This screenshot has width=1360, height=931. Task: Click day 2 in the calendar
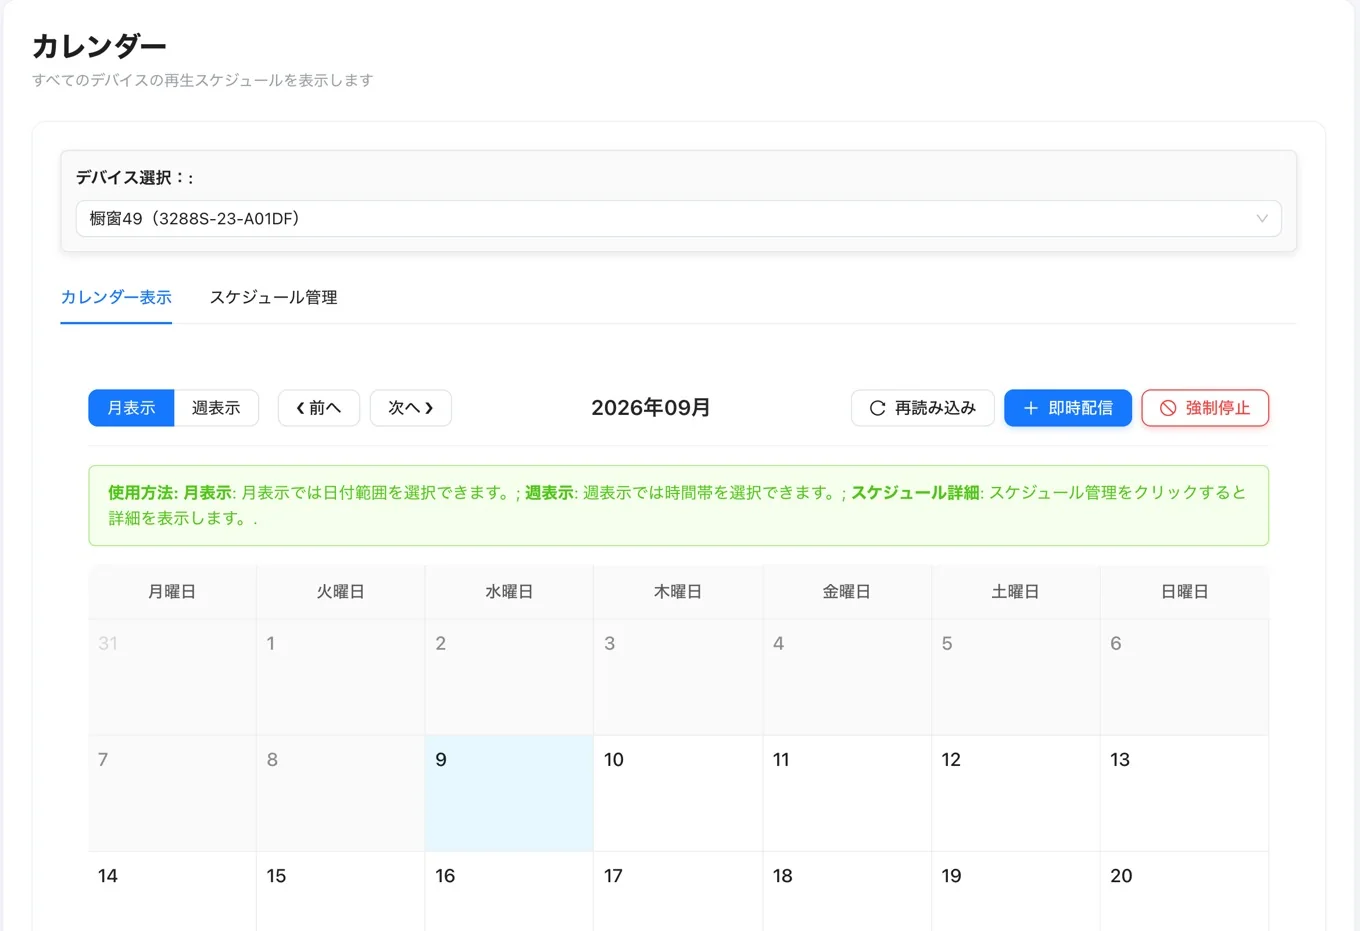pyautogui.click(x=509, y=677)
